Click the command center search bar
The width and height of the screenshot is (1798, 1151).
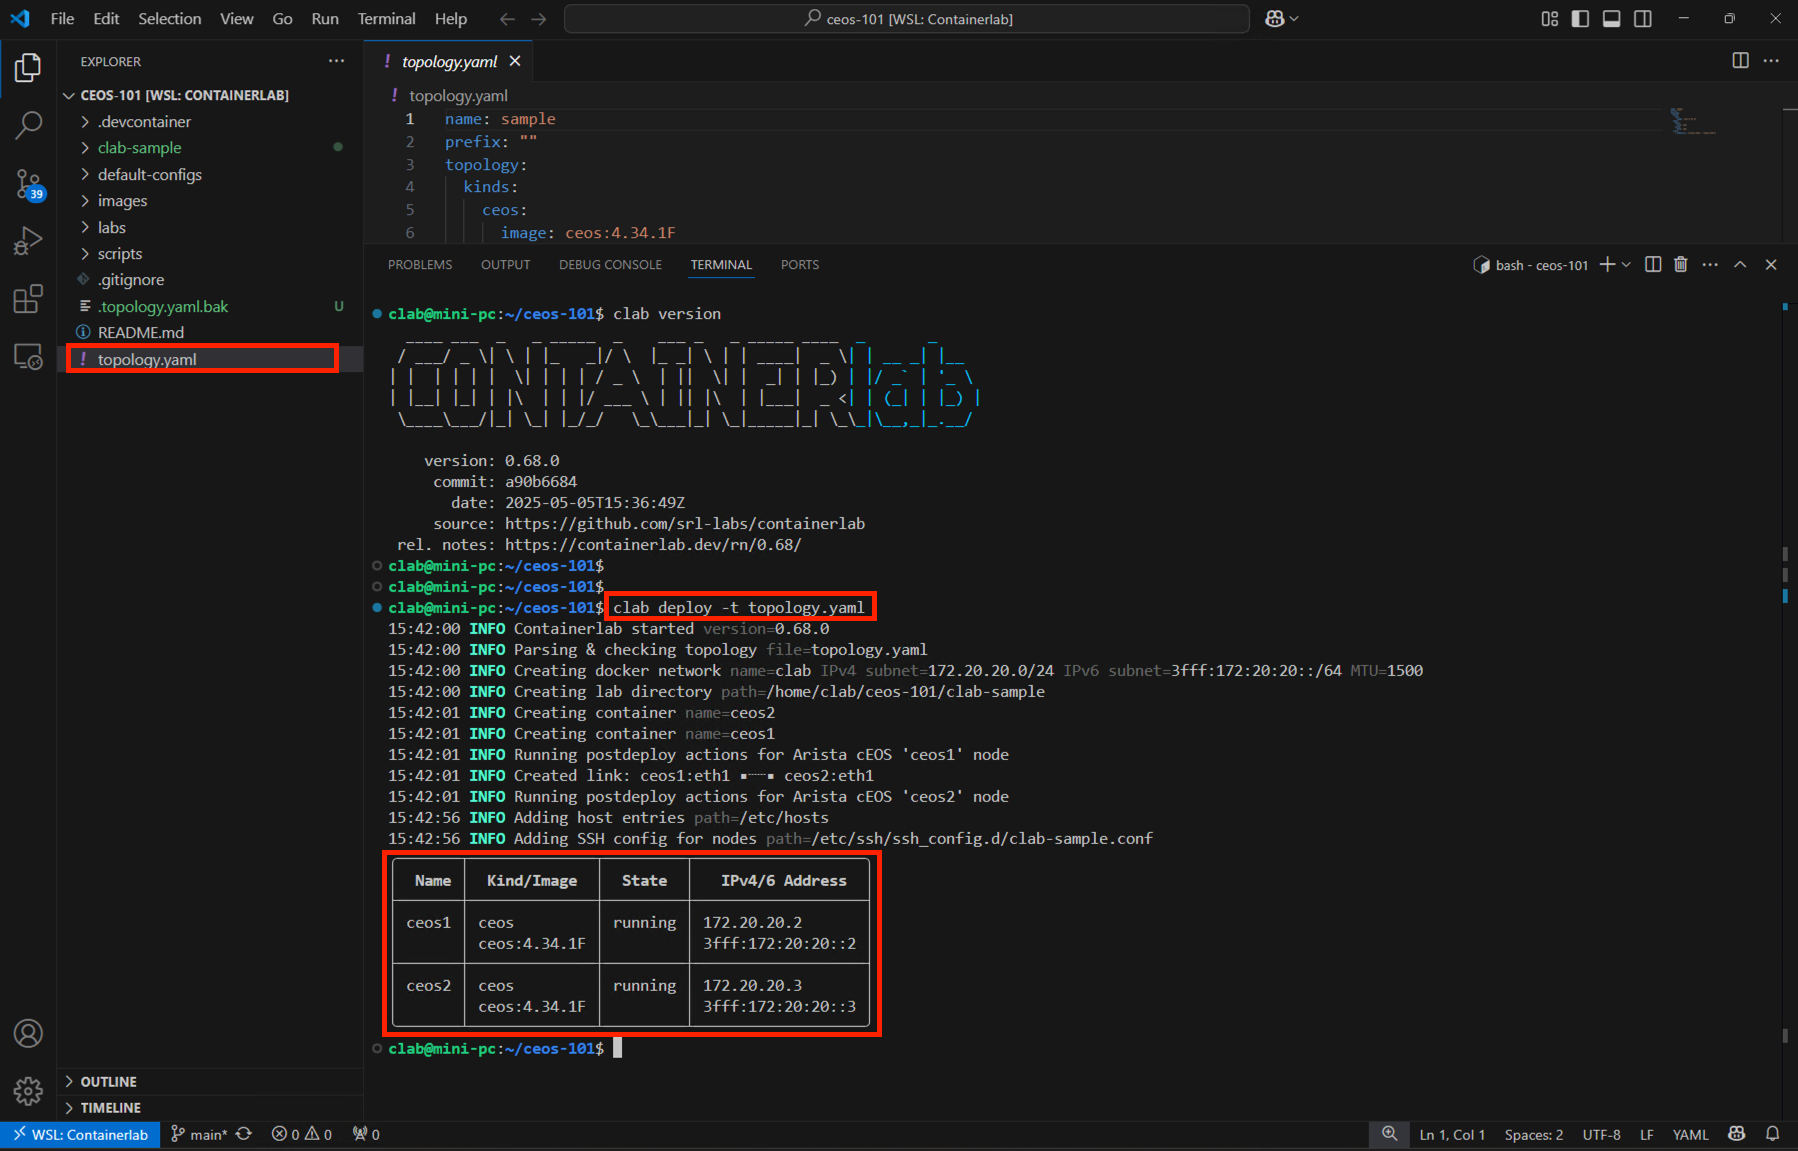[x=906, y=18]
